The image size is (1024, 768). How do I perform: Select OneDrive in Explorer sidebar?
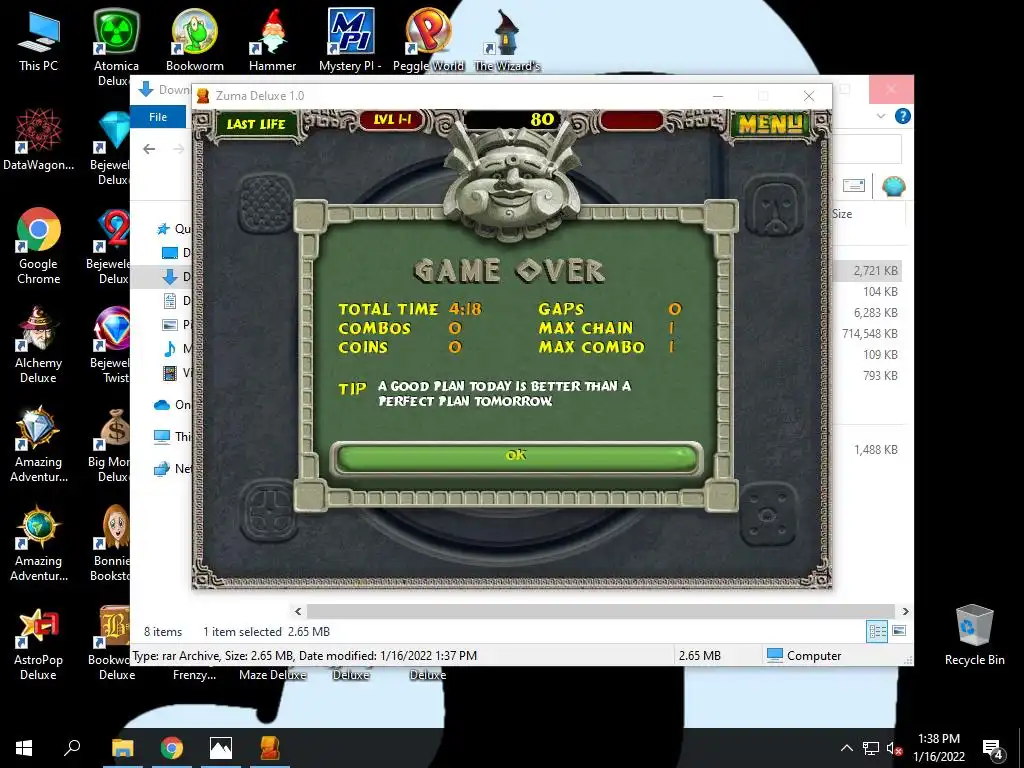pos(172,405)
